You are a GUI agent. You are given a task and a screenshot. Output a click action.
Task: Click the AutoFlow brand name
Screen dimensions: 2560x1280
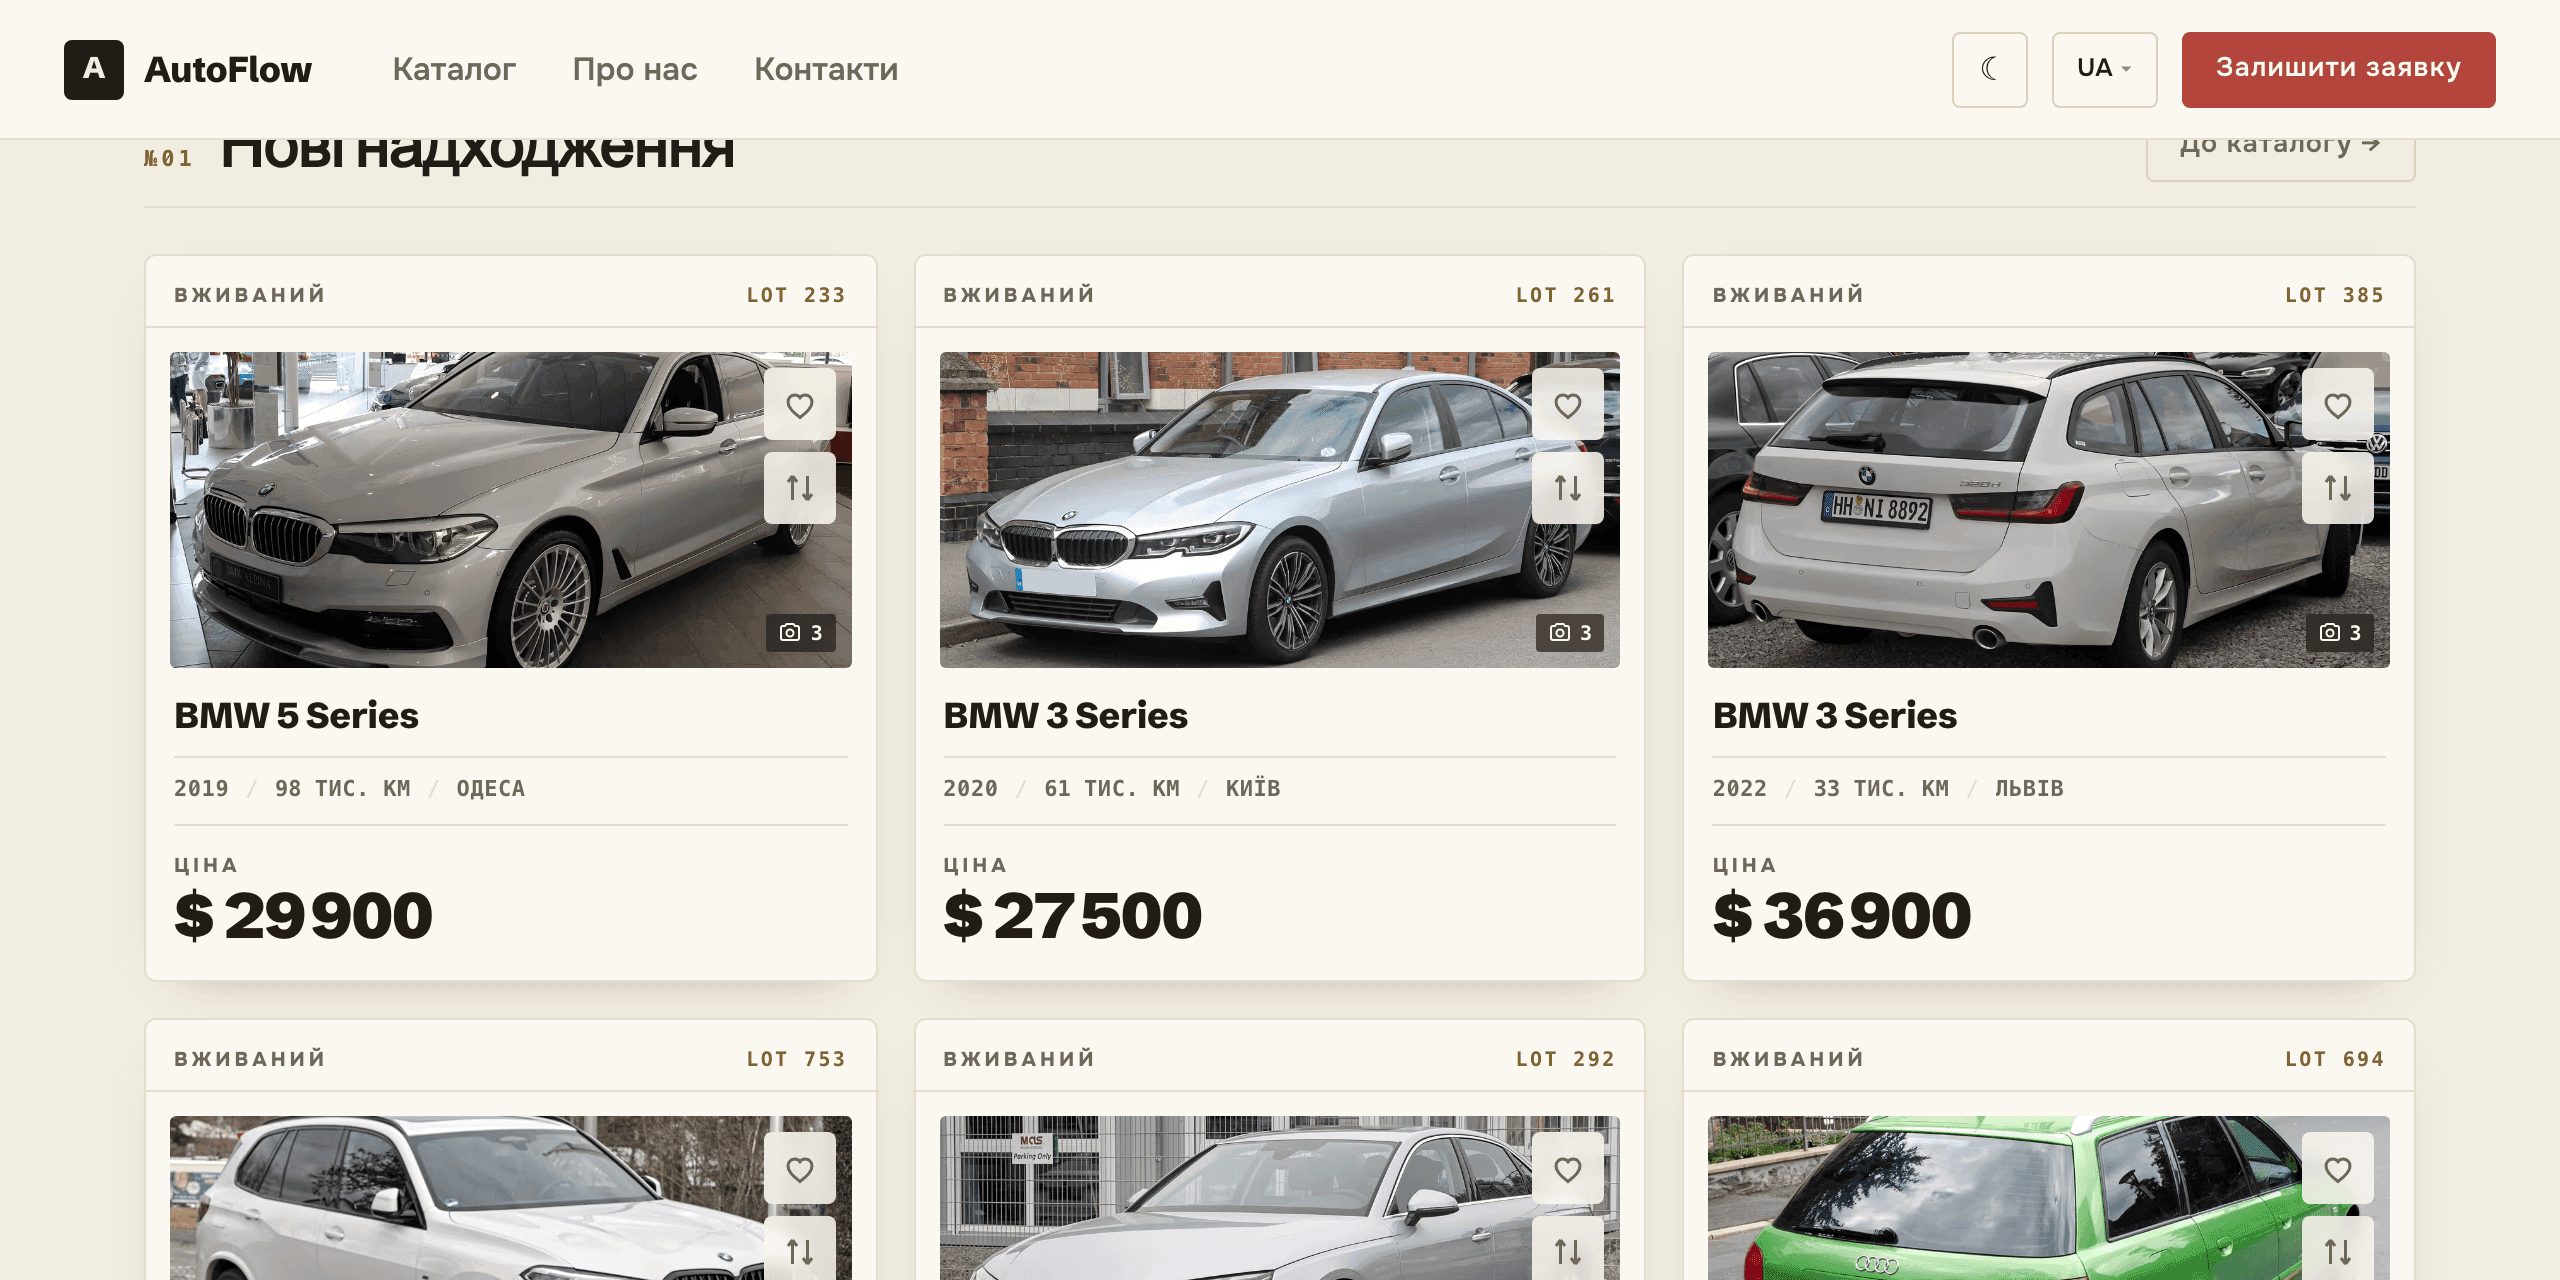[228, 70]
